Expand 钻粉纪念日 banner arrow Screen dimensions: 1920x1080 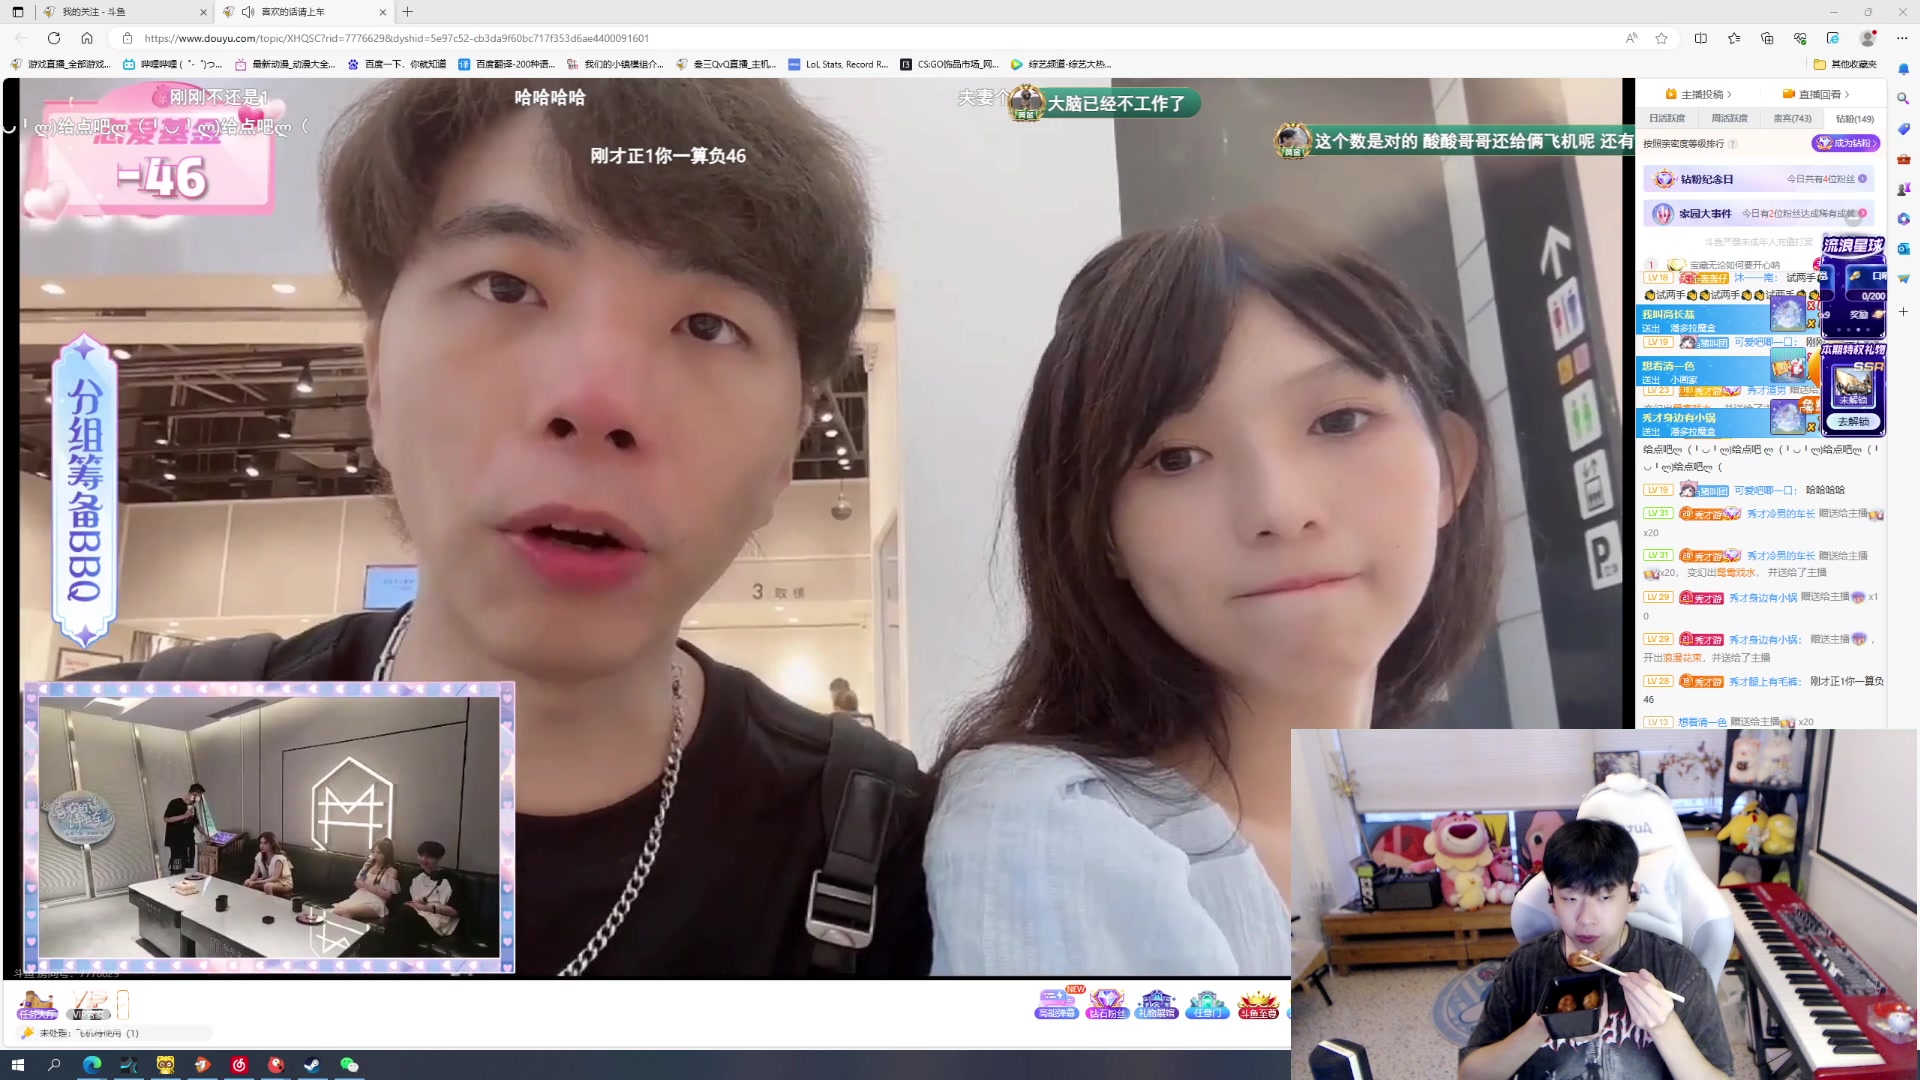pyautogui.click(x=1862, y=179)
